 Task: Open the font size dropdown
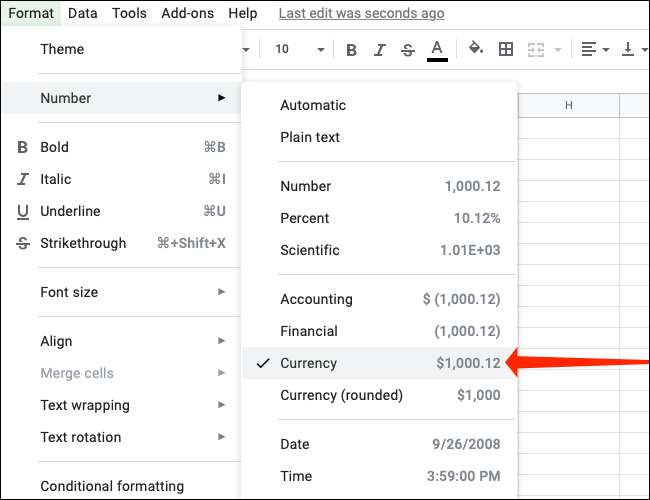(300, 49)
